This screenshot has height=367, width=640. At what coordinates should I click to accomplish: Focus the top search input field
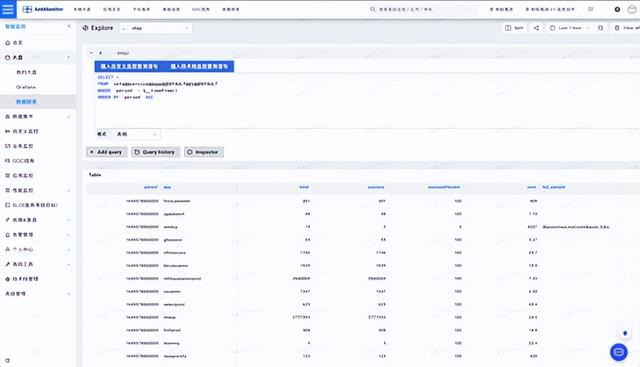(422, 9)
